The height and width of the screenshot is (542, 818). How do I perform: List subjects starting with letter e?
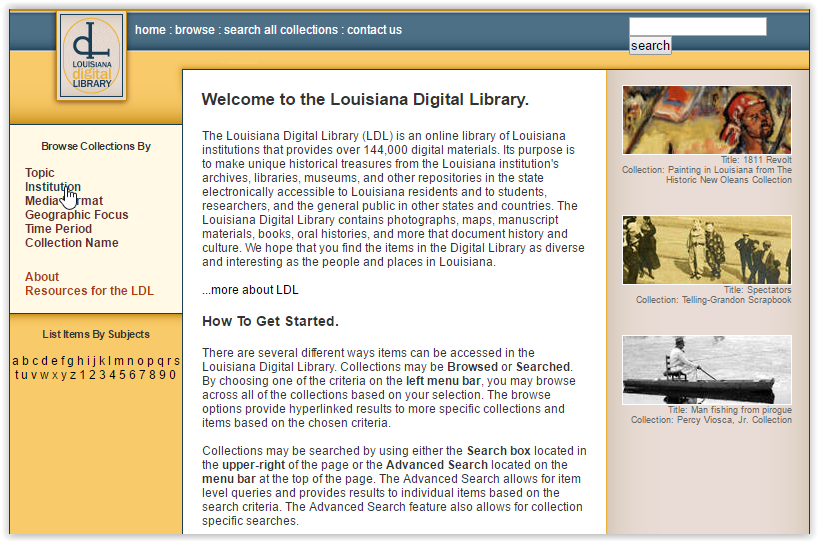pos(54,361)
